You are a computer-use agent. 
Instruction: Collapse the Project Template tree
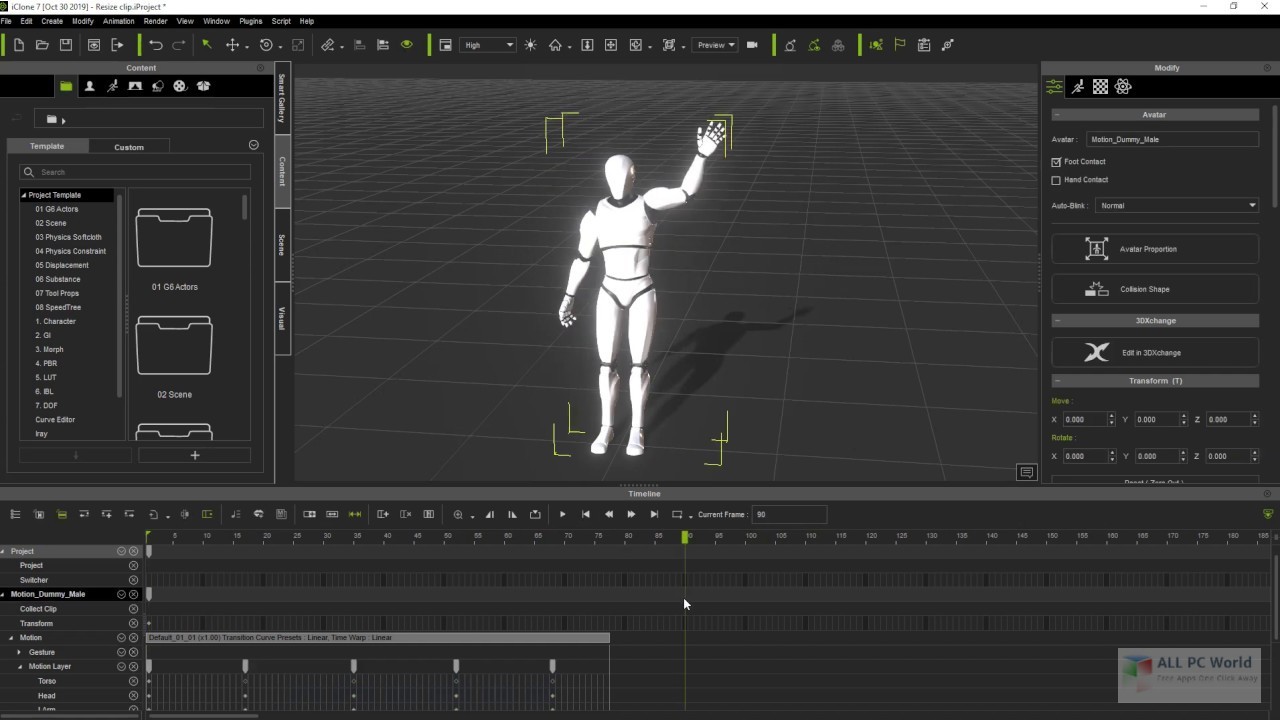pyautogui.click(x=24, y=195)
